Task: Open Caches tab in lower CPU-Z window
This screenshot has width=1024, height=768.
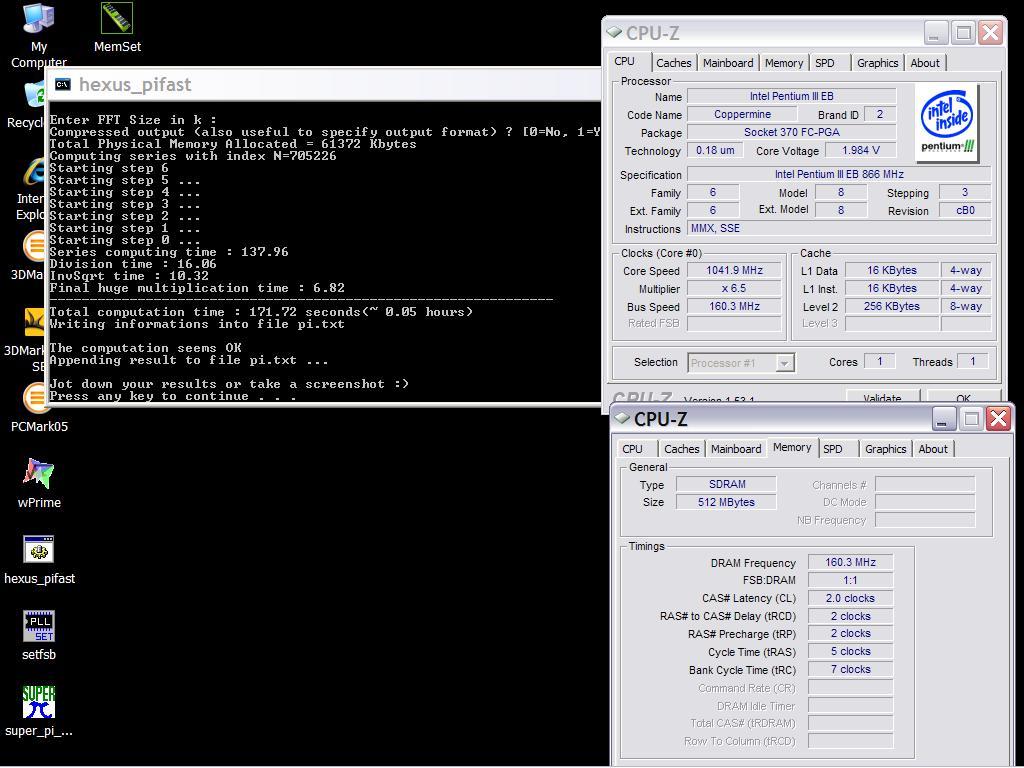Action: [x=681, y=449]
